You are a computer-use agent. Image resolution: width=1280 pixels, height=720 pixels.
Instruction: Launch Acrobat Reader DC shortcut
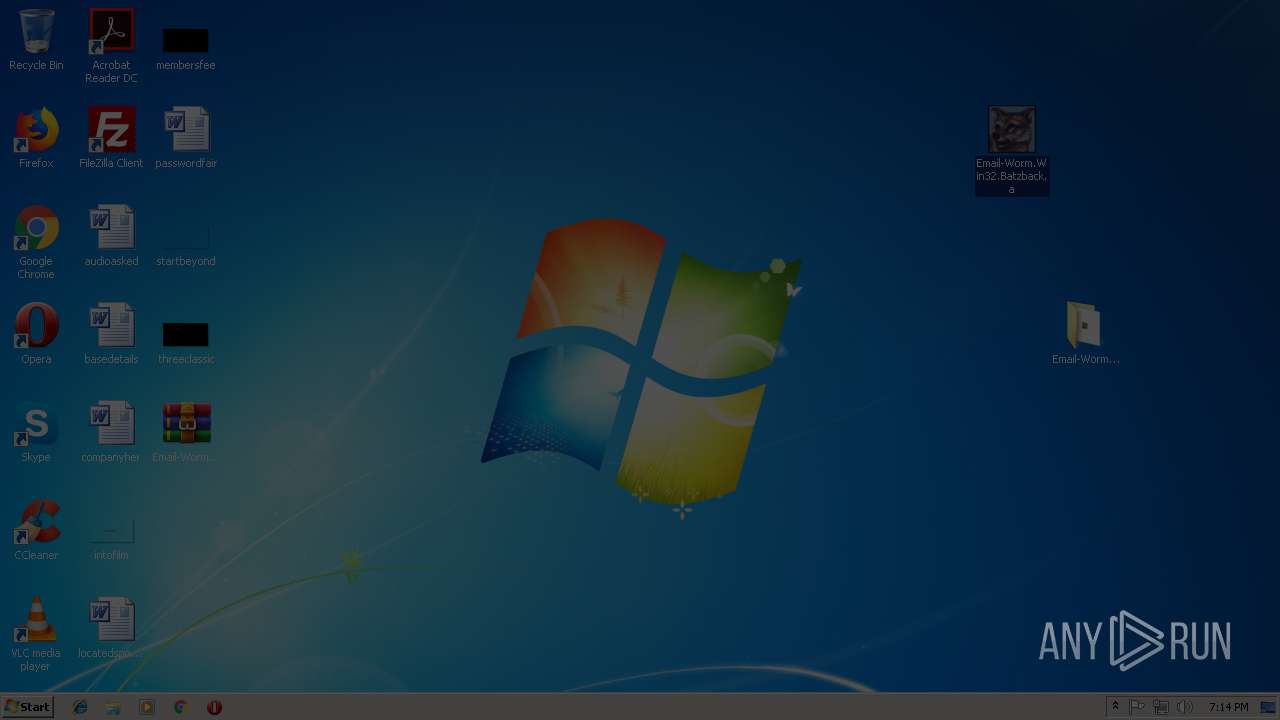tap(111, 46)
